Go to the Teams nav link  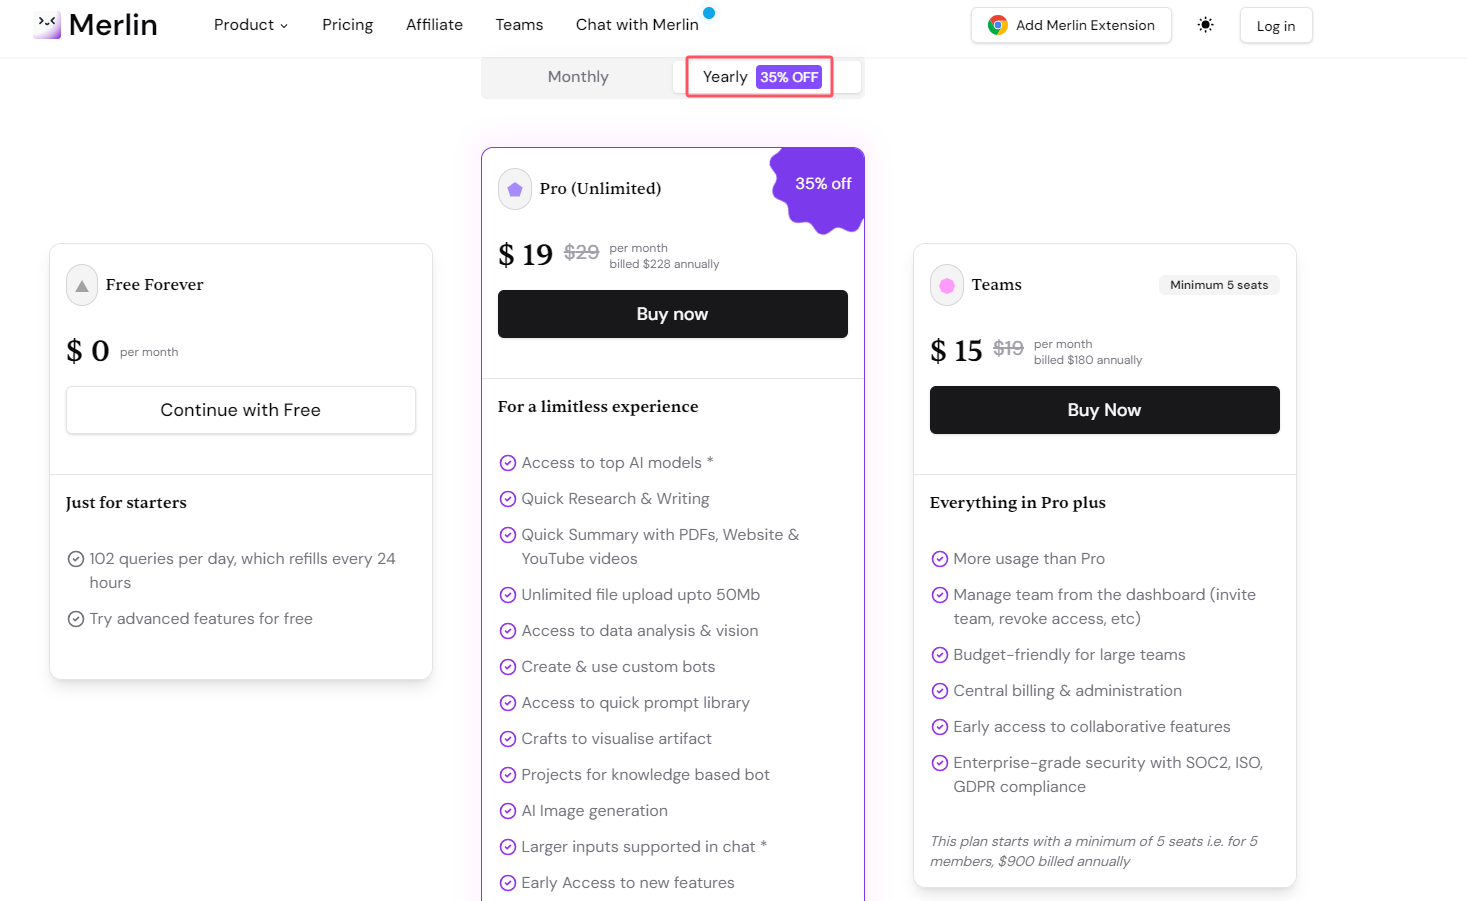[x=519, y=25]
